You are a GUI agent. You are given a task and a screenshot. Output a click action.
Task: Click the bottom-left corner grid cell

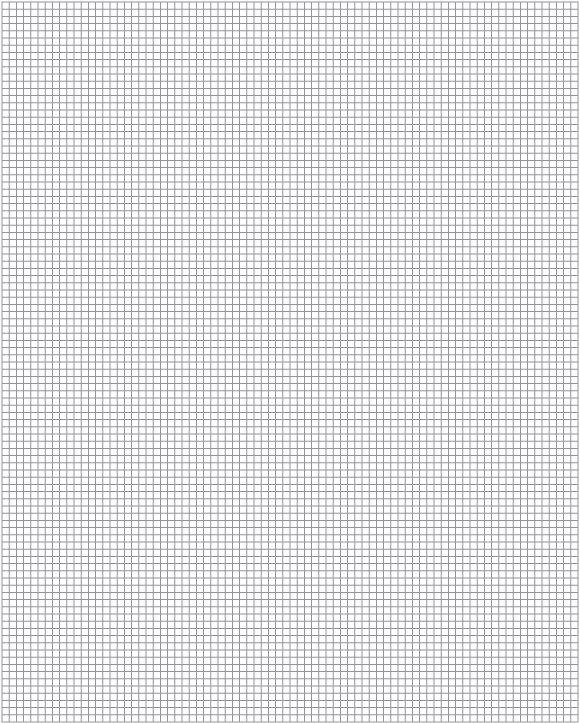pyautogui.click(x=6, y=718)
